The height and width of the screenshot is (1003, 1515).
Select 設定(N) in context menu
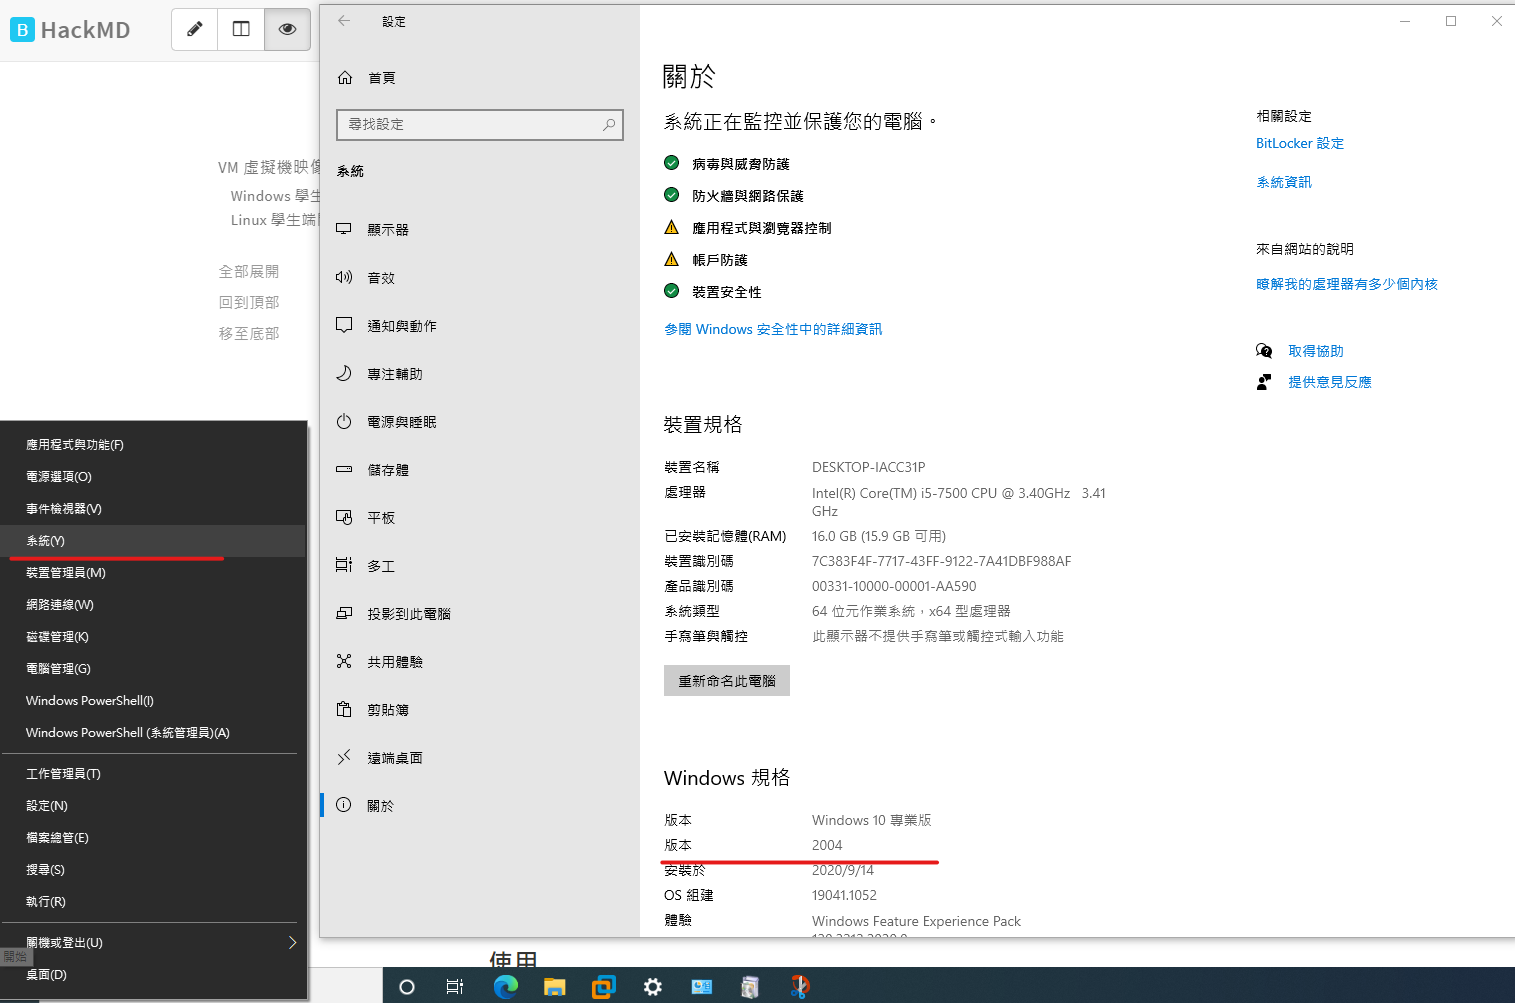coord(153,806)
